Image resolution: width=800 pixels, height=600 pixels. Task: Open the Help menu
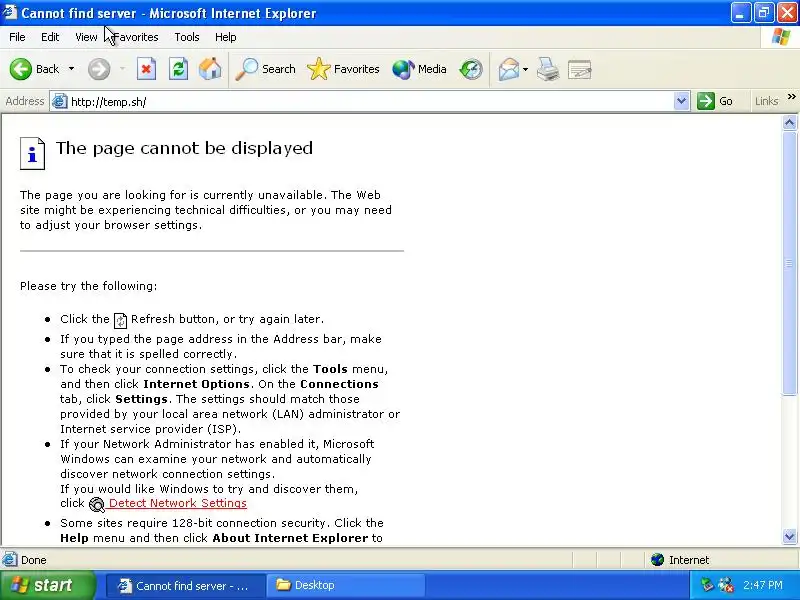click(x=226, y=37)
